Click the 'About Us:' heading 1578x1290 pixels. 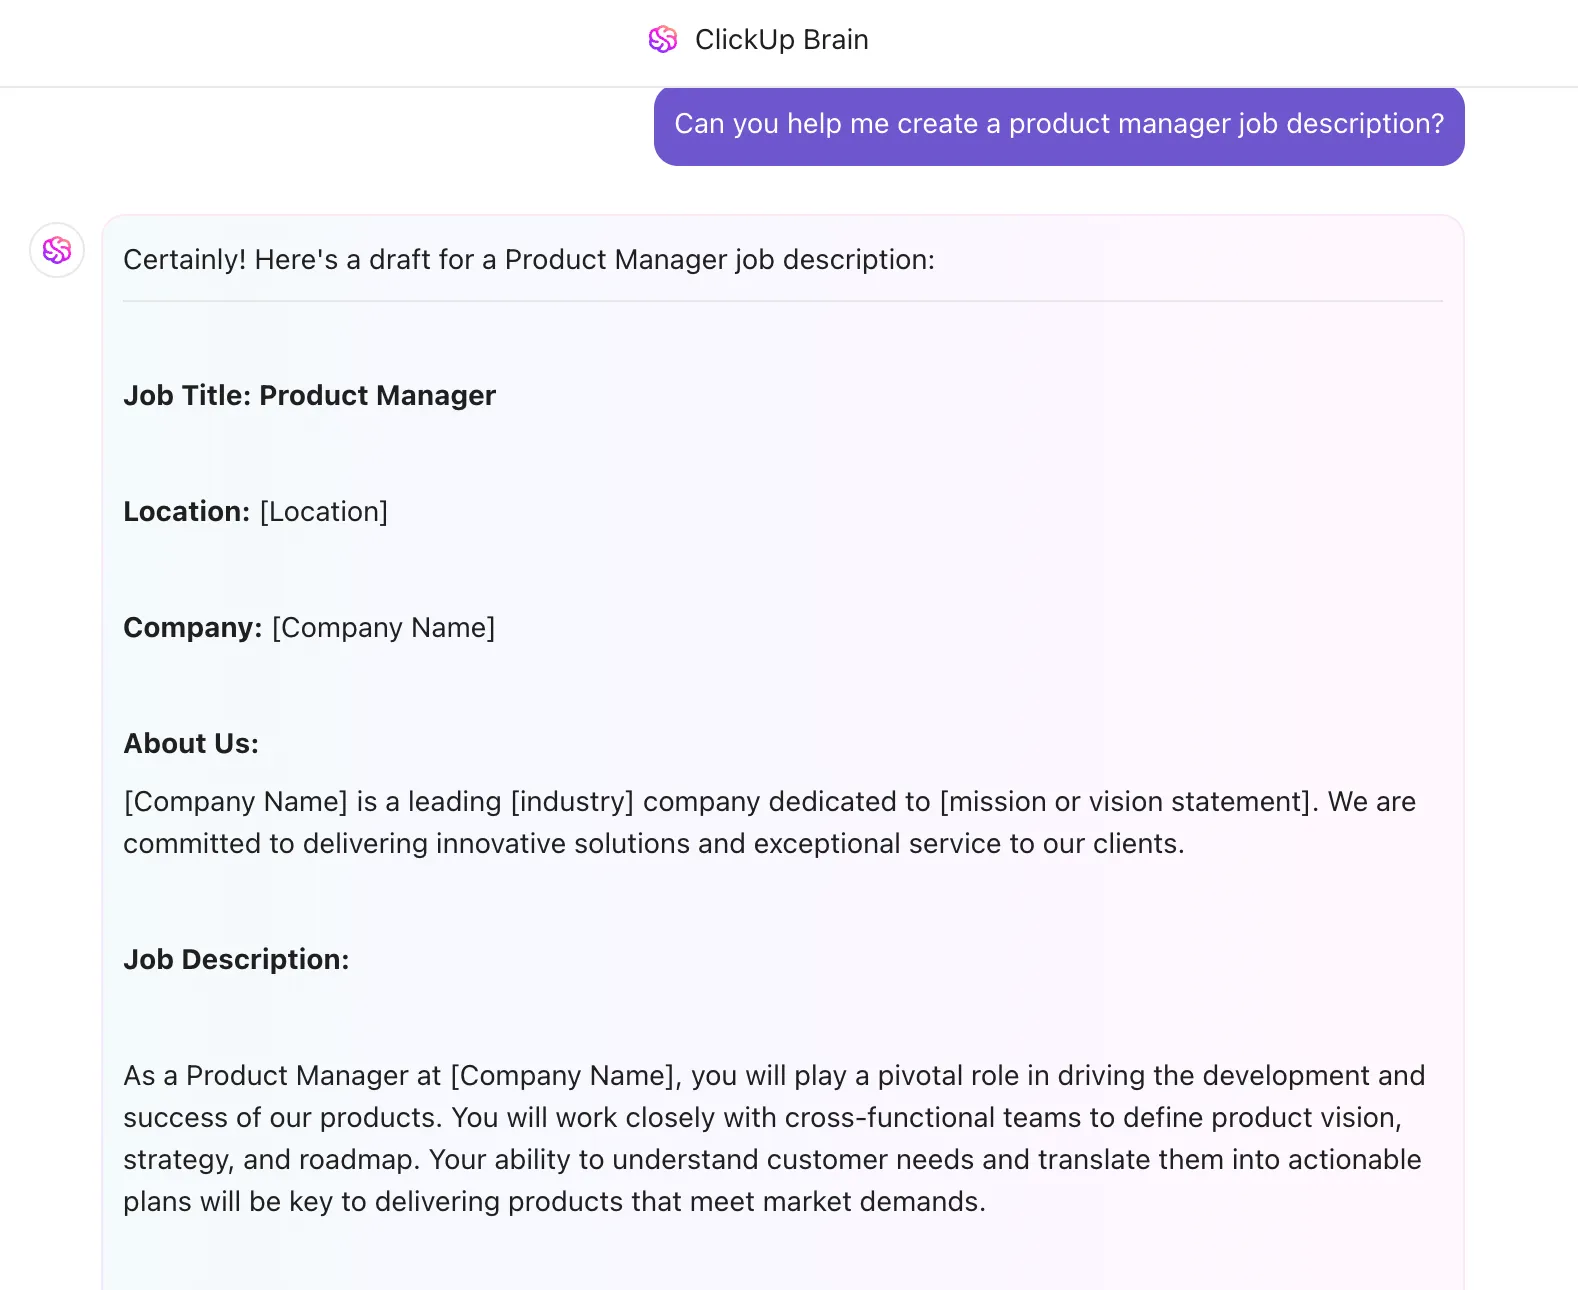[191, 744]
